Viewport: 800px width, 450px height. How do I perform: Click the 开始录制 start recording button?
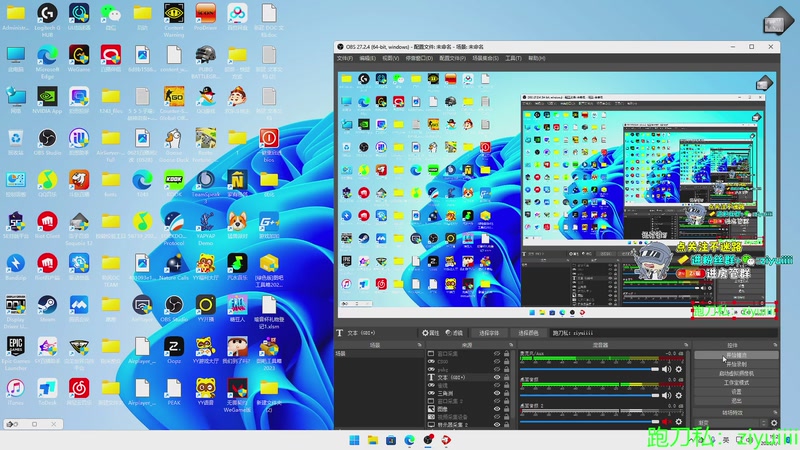(x=736, y=364)
